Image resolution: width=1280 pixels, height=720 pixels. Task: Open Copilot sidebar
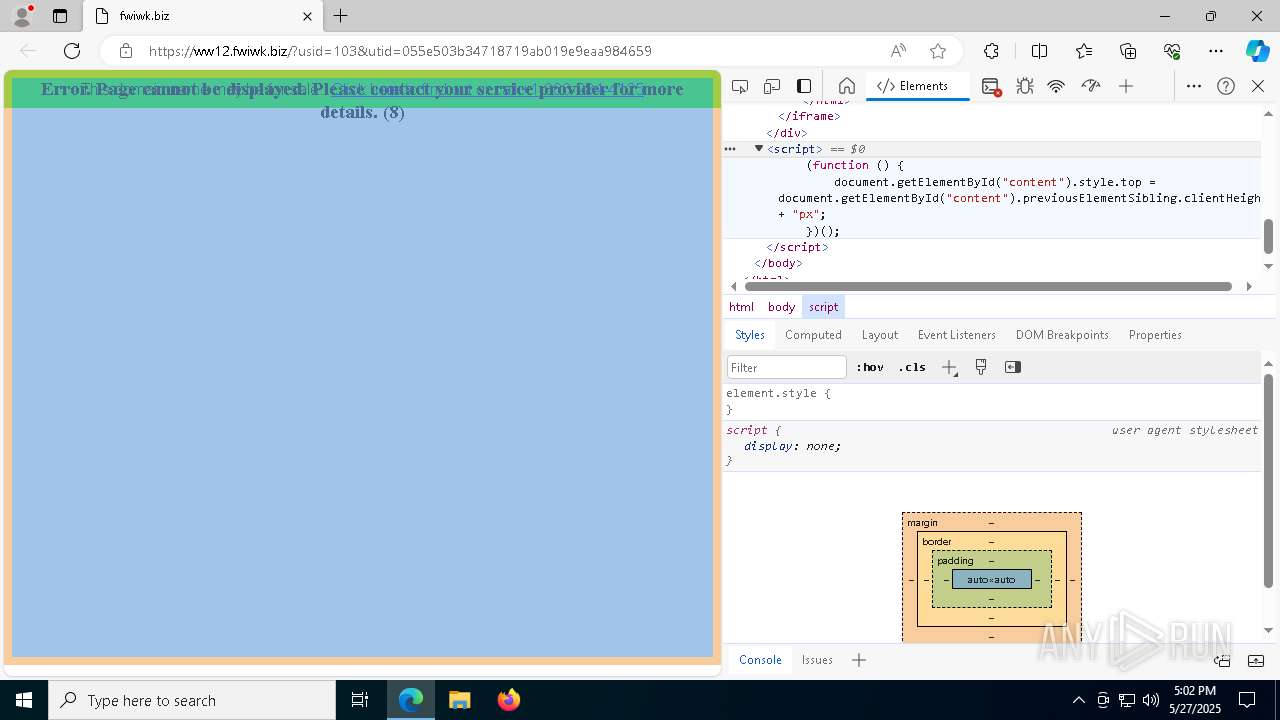click(x=1257, y=51)
